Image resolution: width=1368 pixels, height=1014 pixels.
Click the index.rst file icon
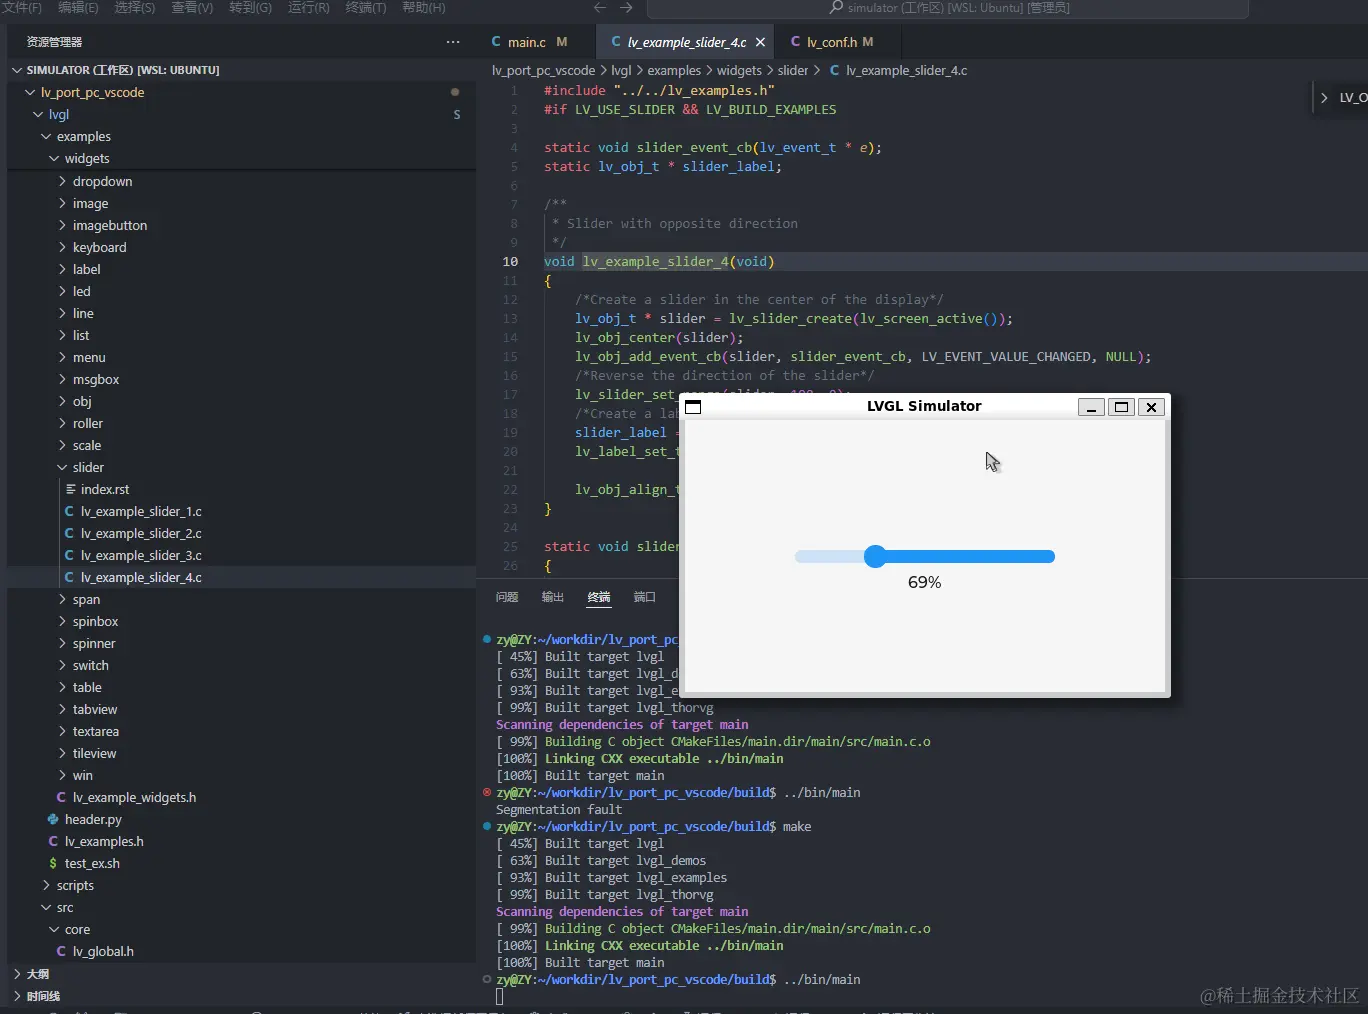point(70,489)
